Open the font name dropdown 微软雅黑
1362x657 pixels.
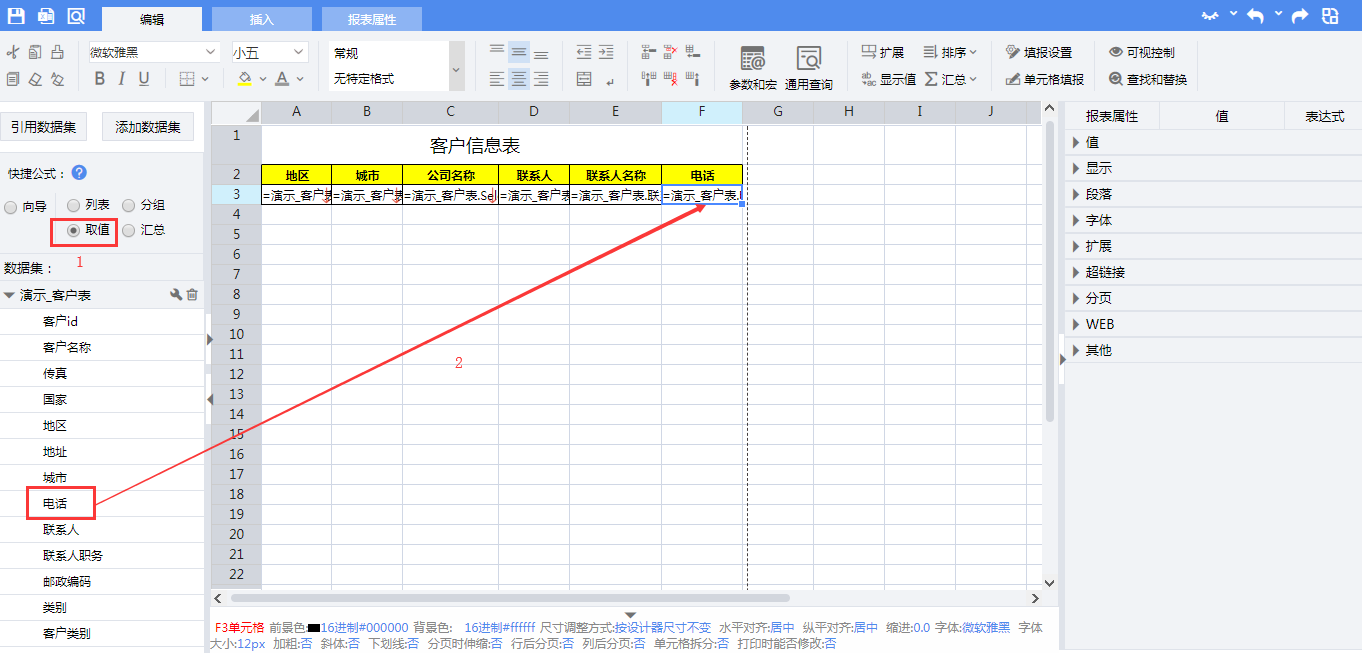[153, 52]
